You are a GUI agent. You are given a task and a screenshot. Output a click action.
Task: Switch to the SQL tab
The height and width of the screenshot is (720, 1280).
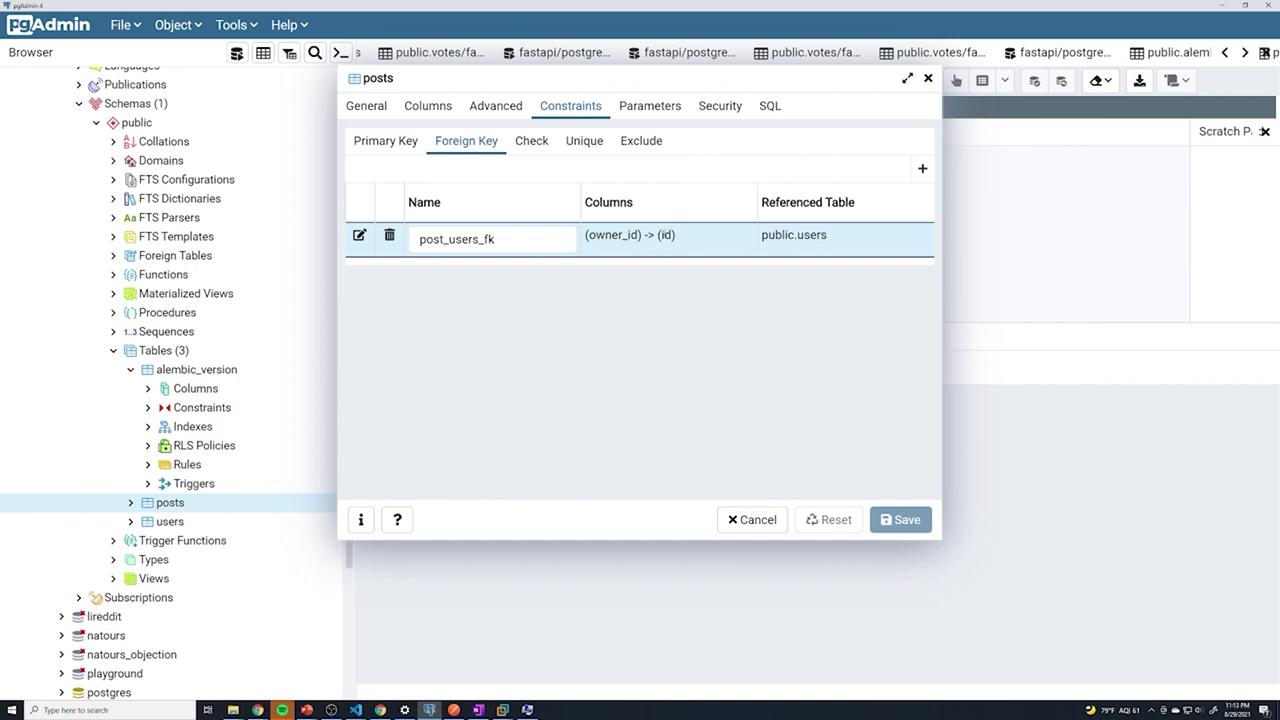click(770, 106)
